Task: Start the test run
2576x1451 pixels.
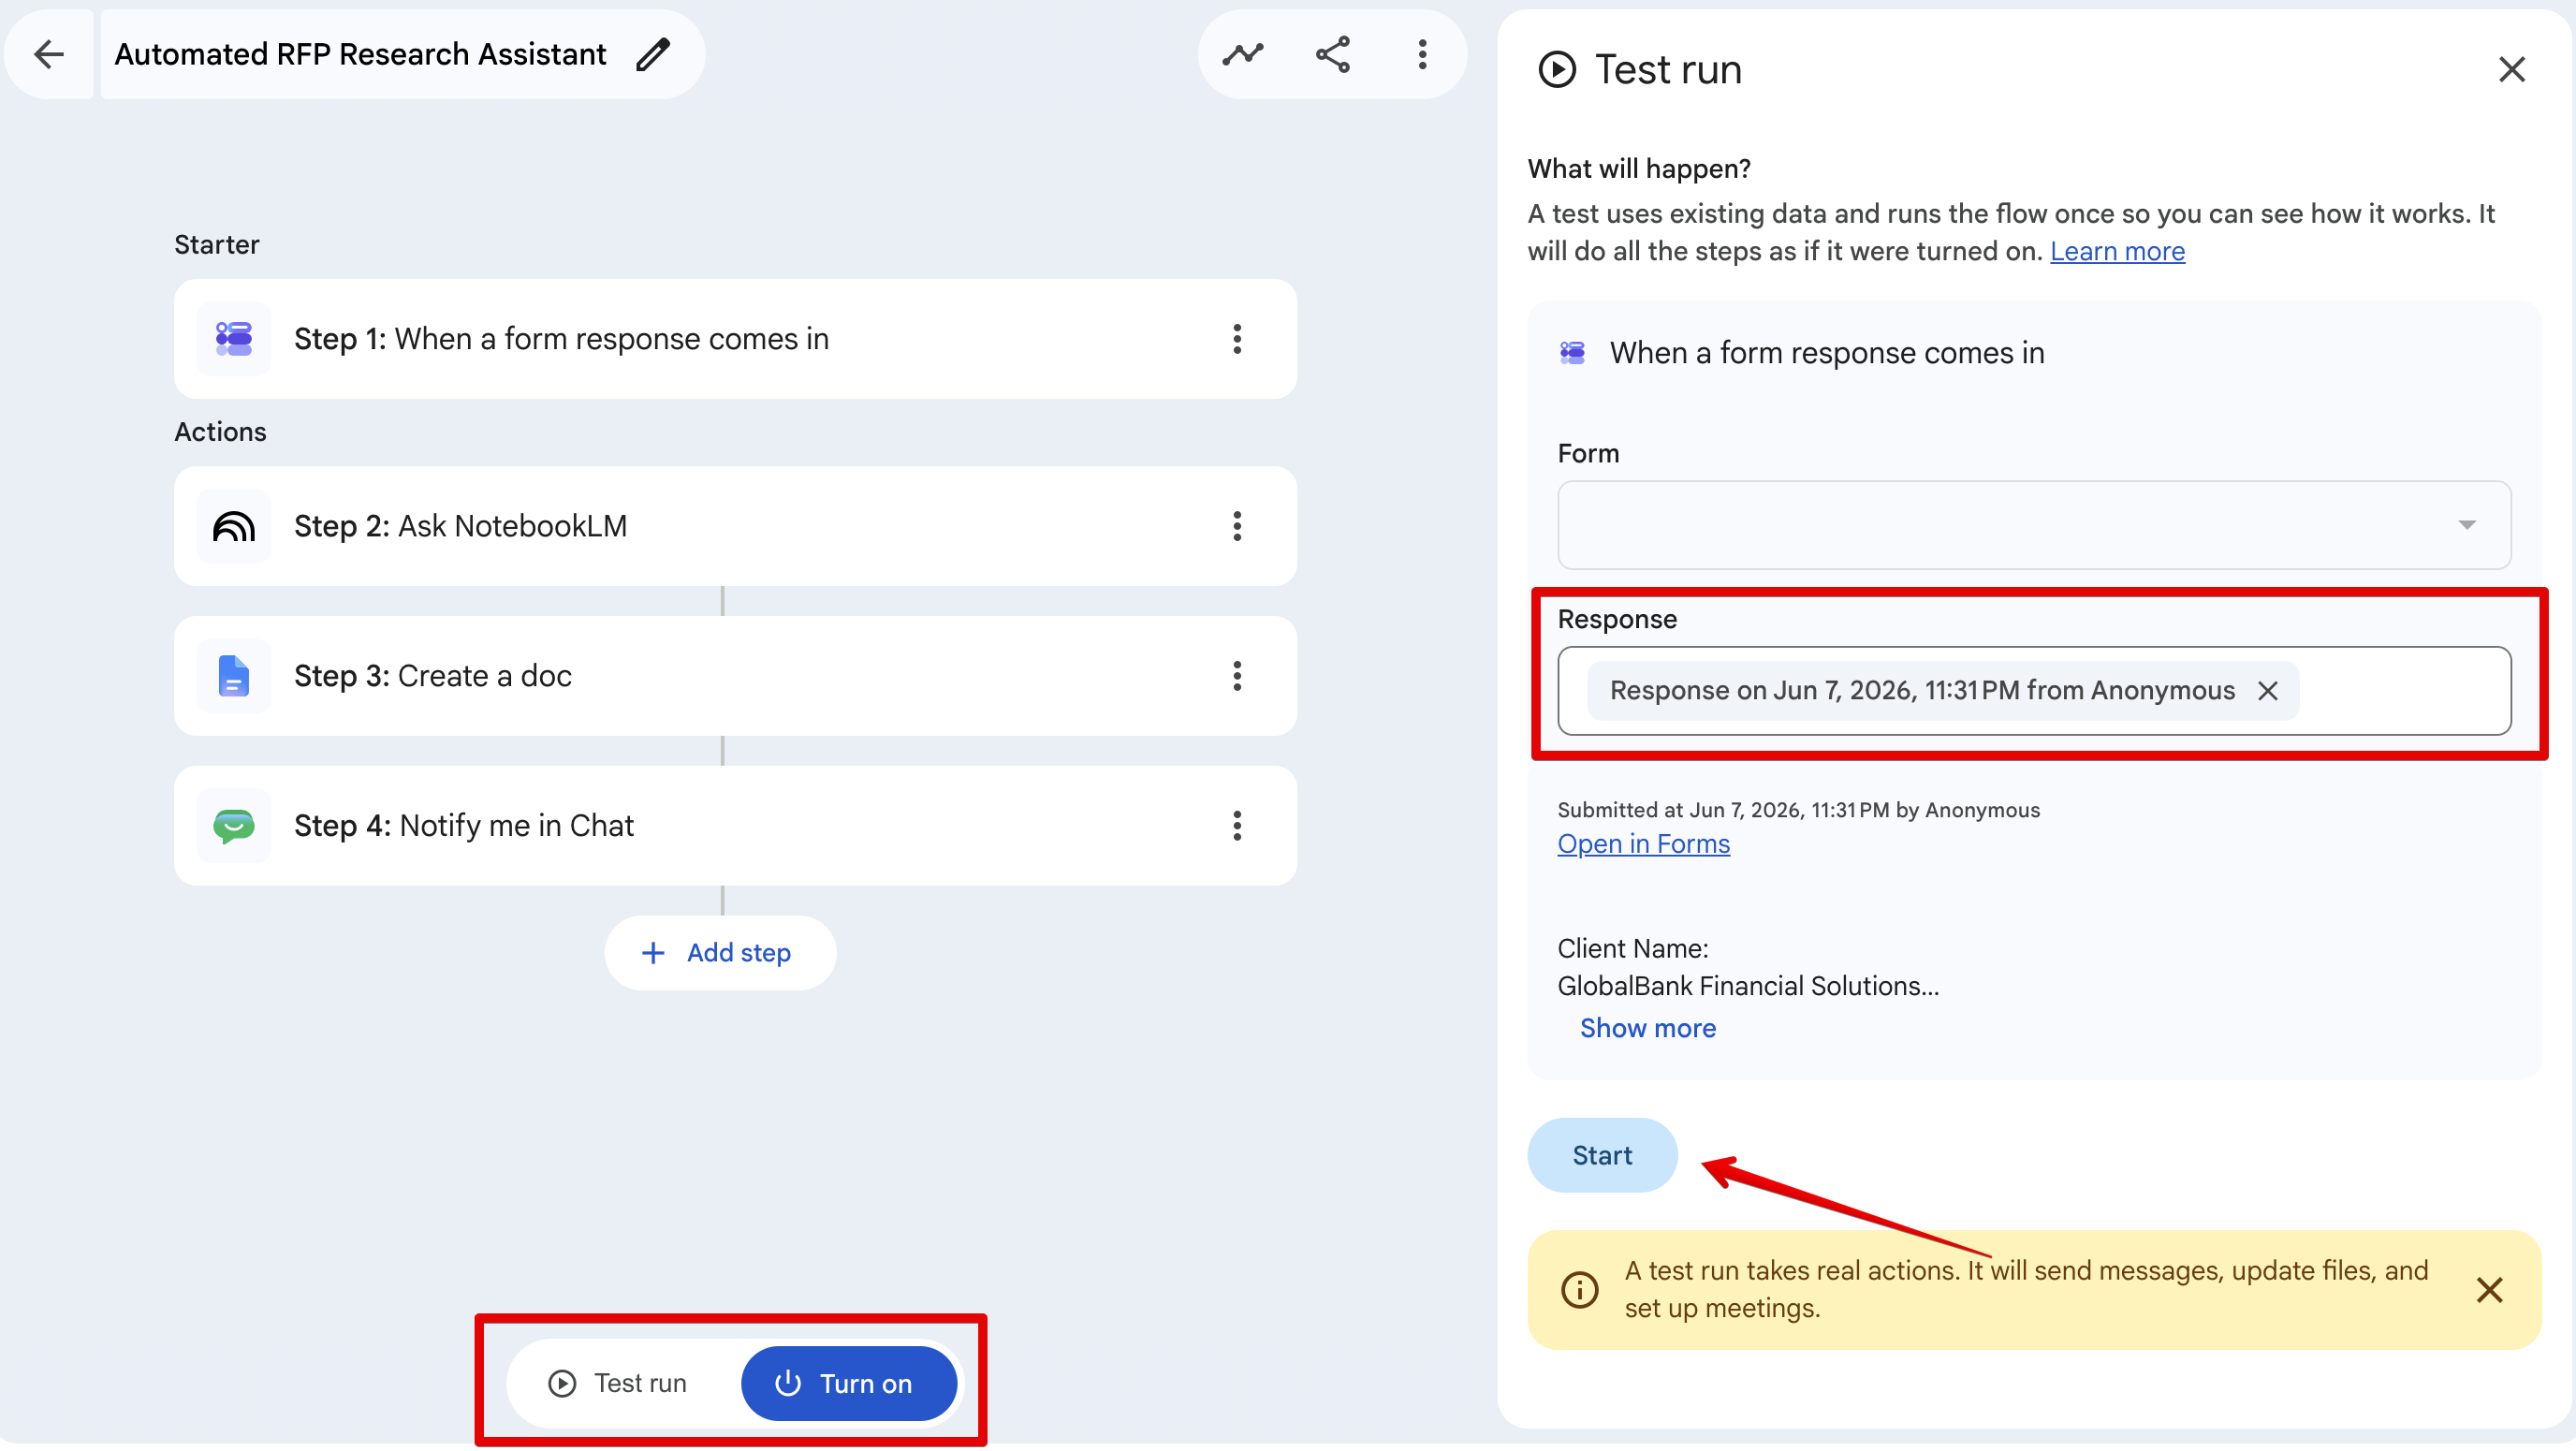Action: (1602, 1156)
